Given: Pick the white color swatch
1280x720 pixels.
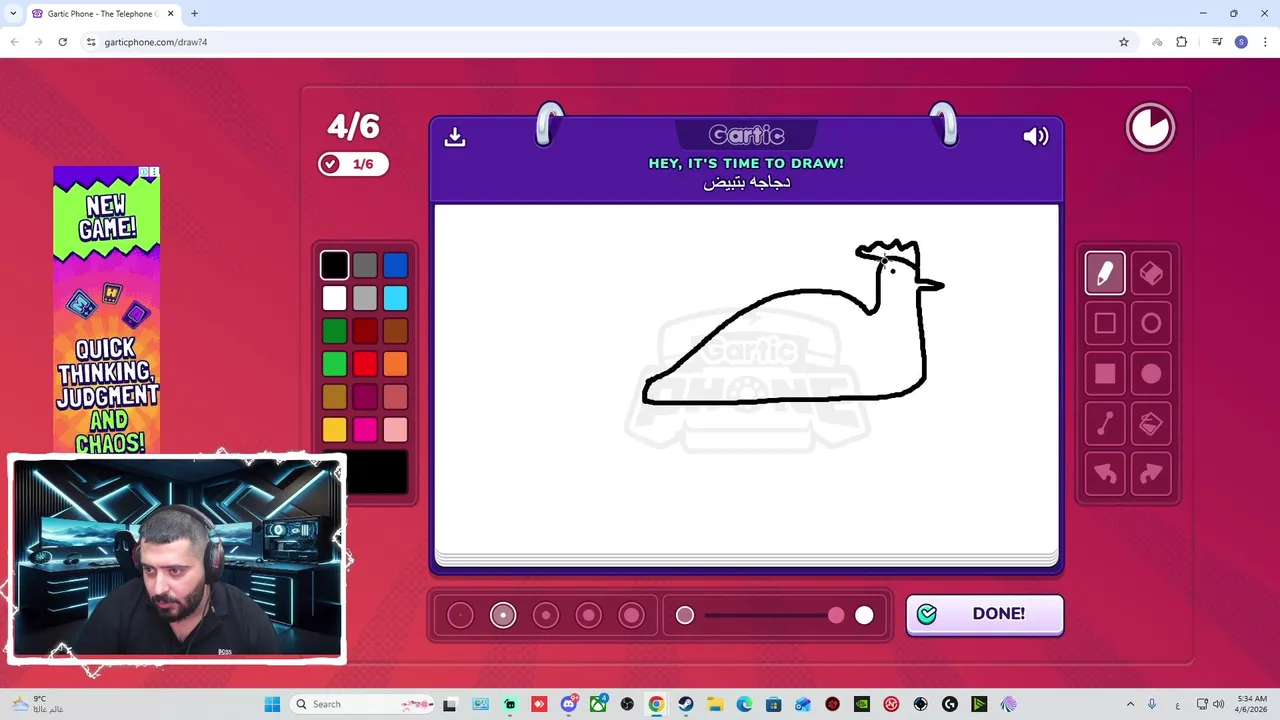Looking at the screenshot, I should pos(335,298).
